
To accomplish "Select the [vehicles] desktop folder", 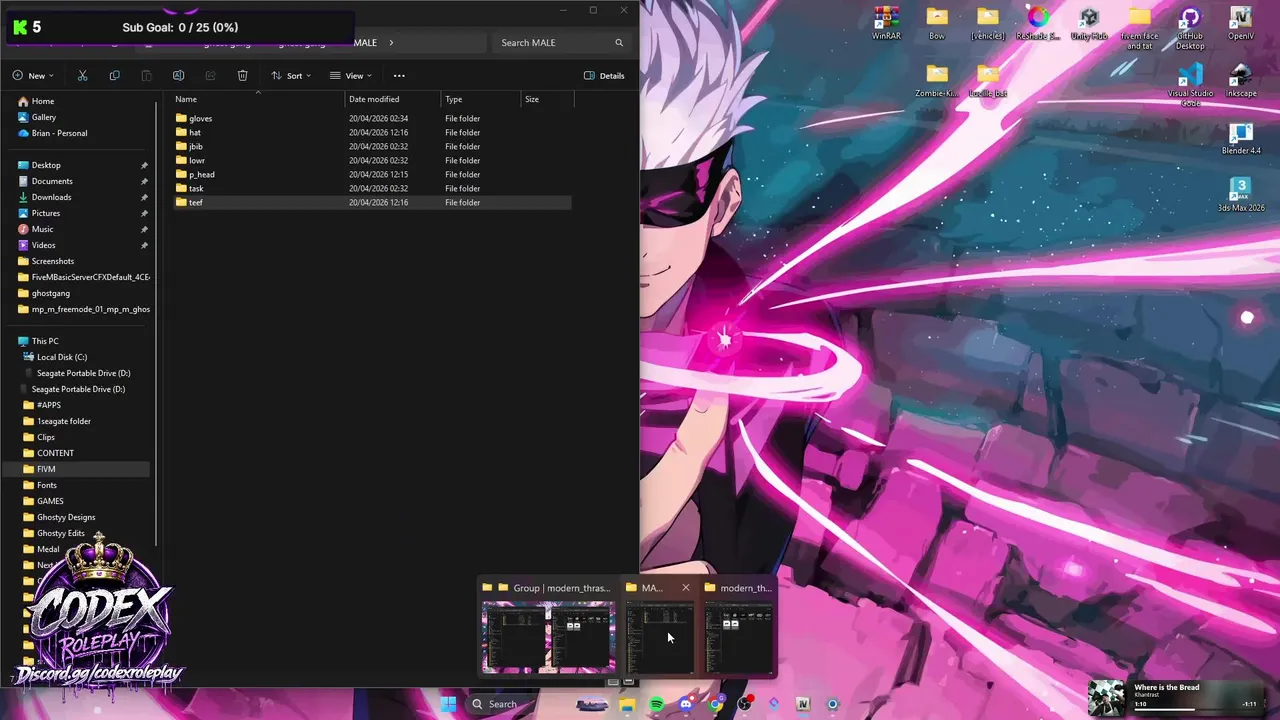I will click(988, 24).
